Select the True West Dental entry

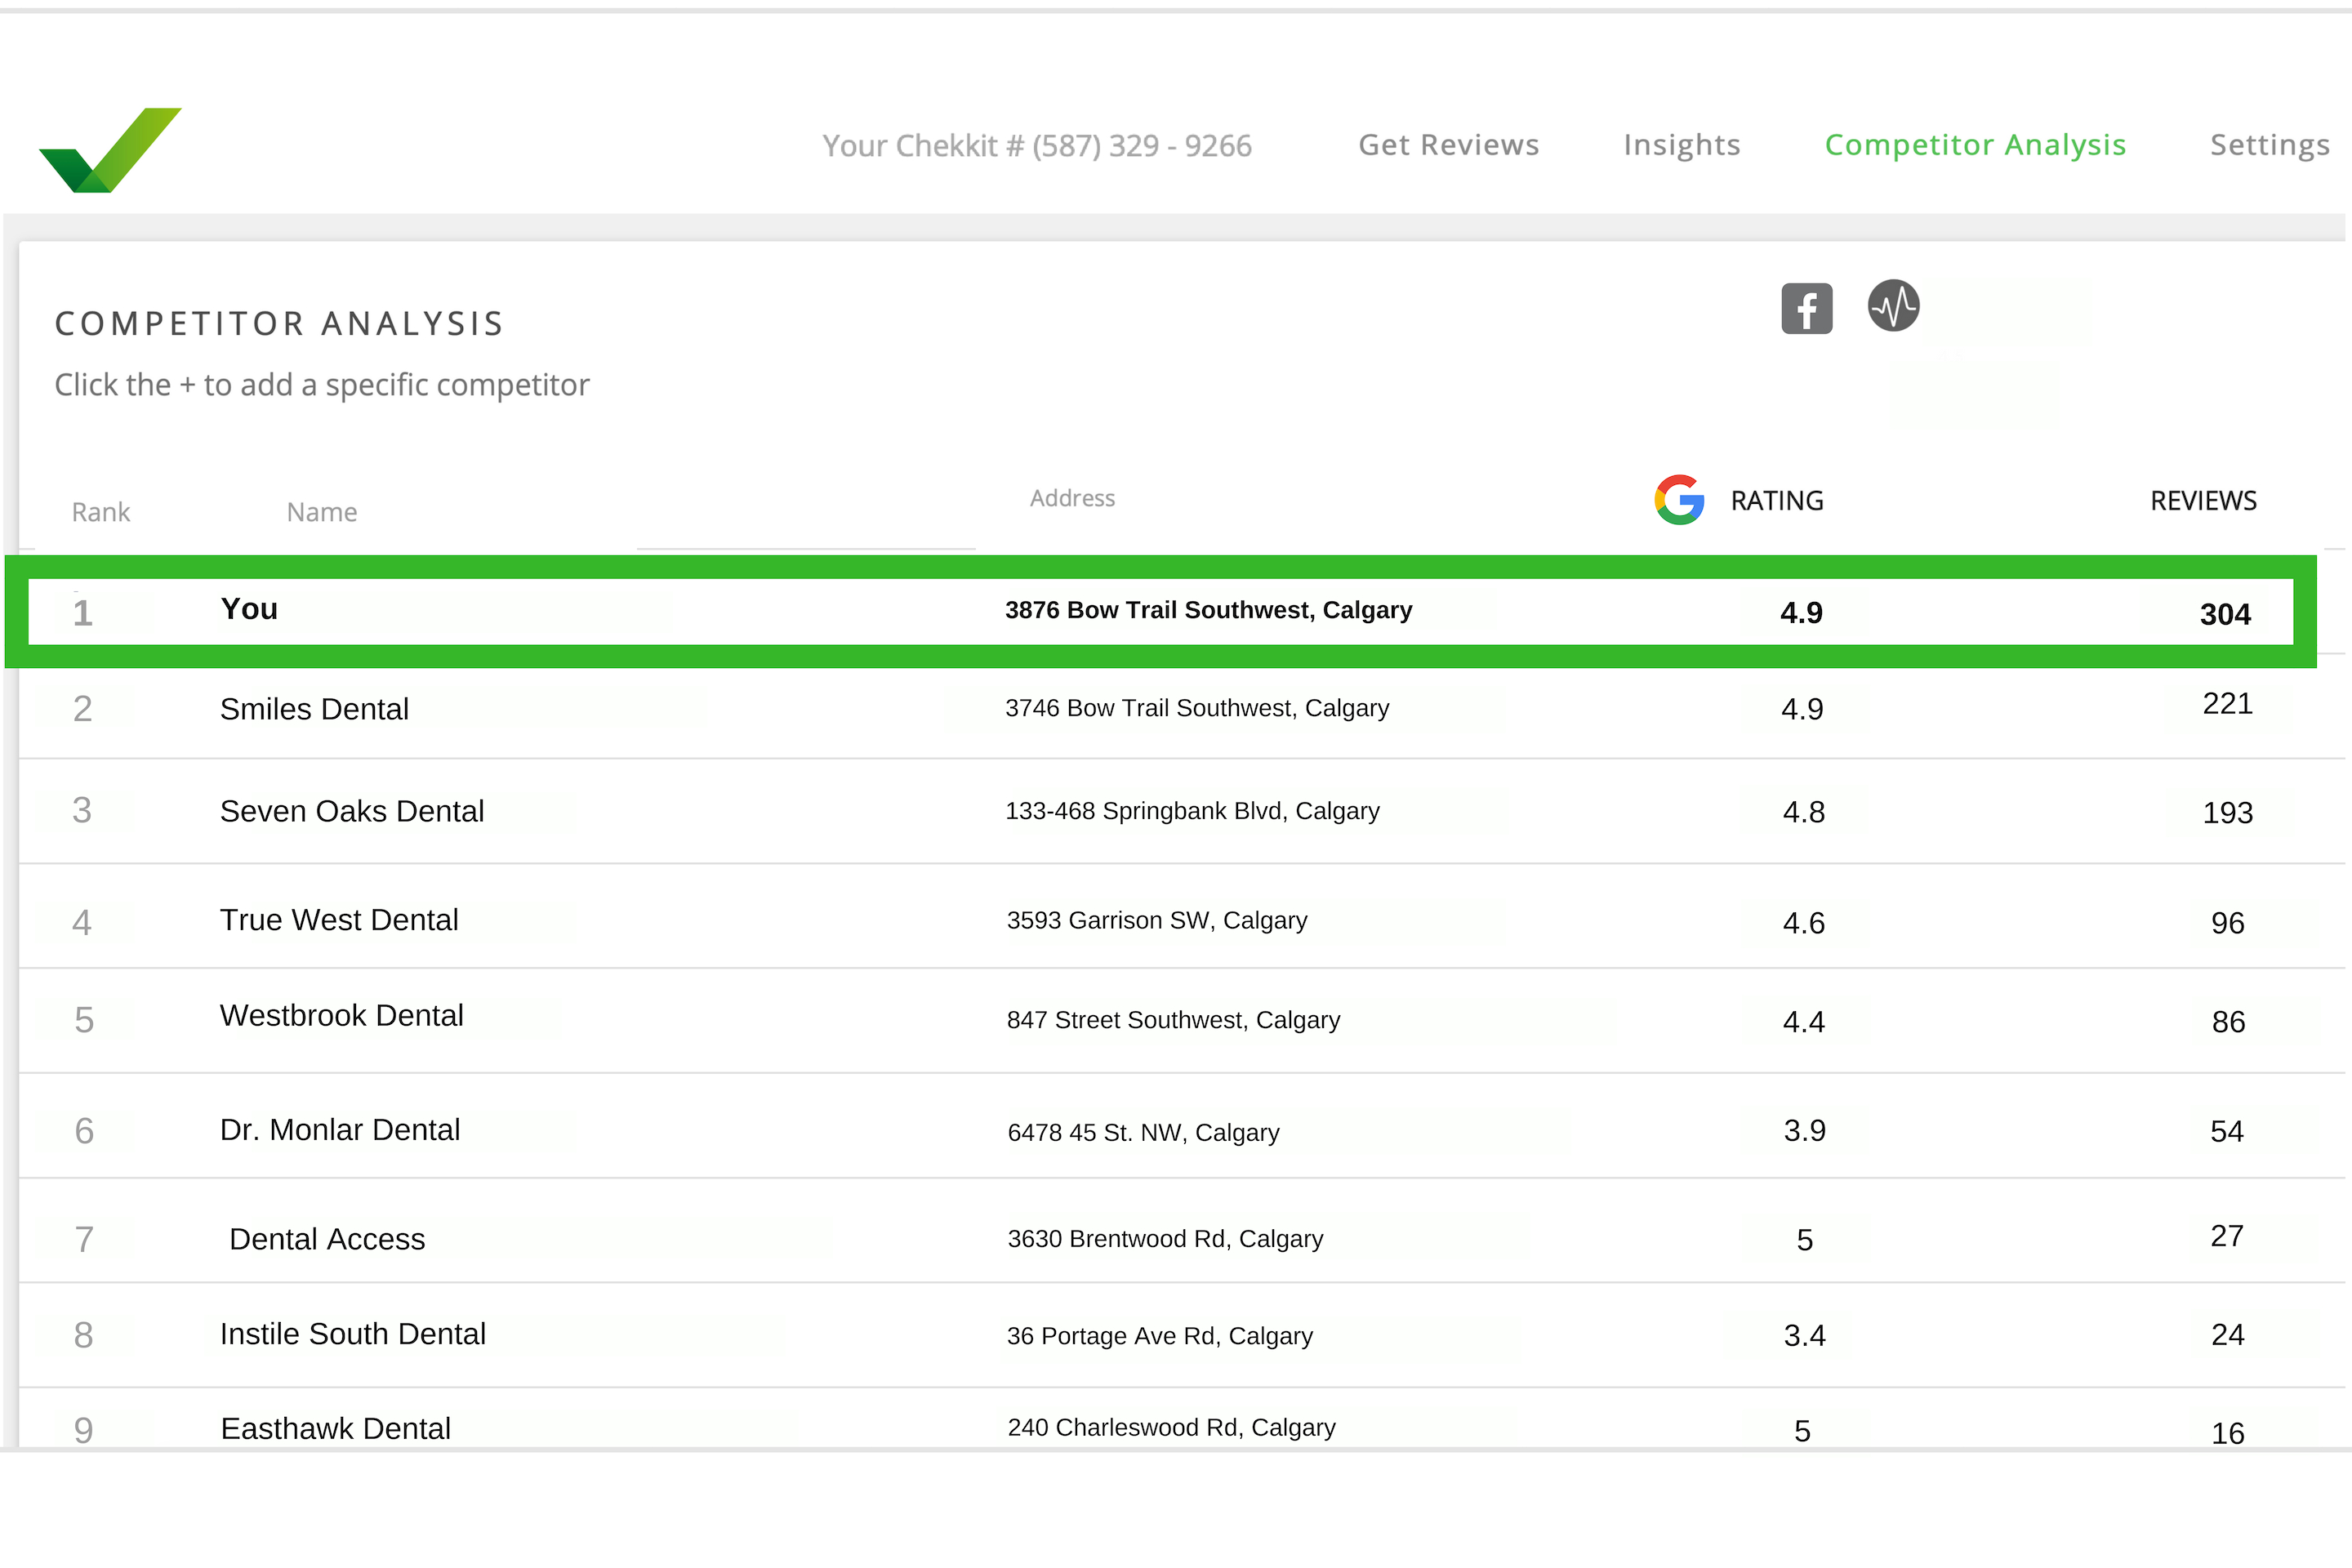tap(339, 920)
